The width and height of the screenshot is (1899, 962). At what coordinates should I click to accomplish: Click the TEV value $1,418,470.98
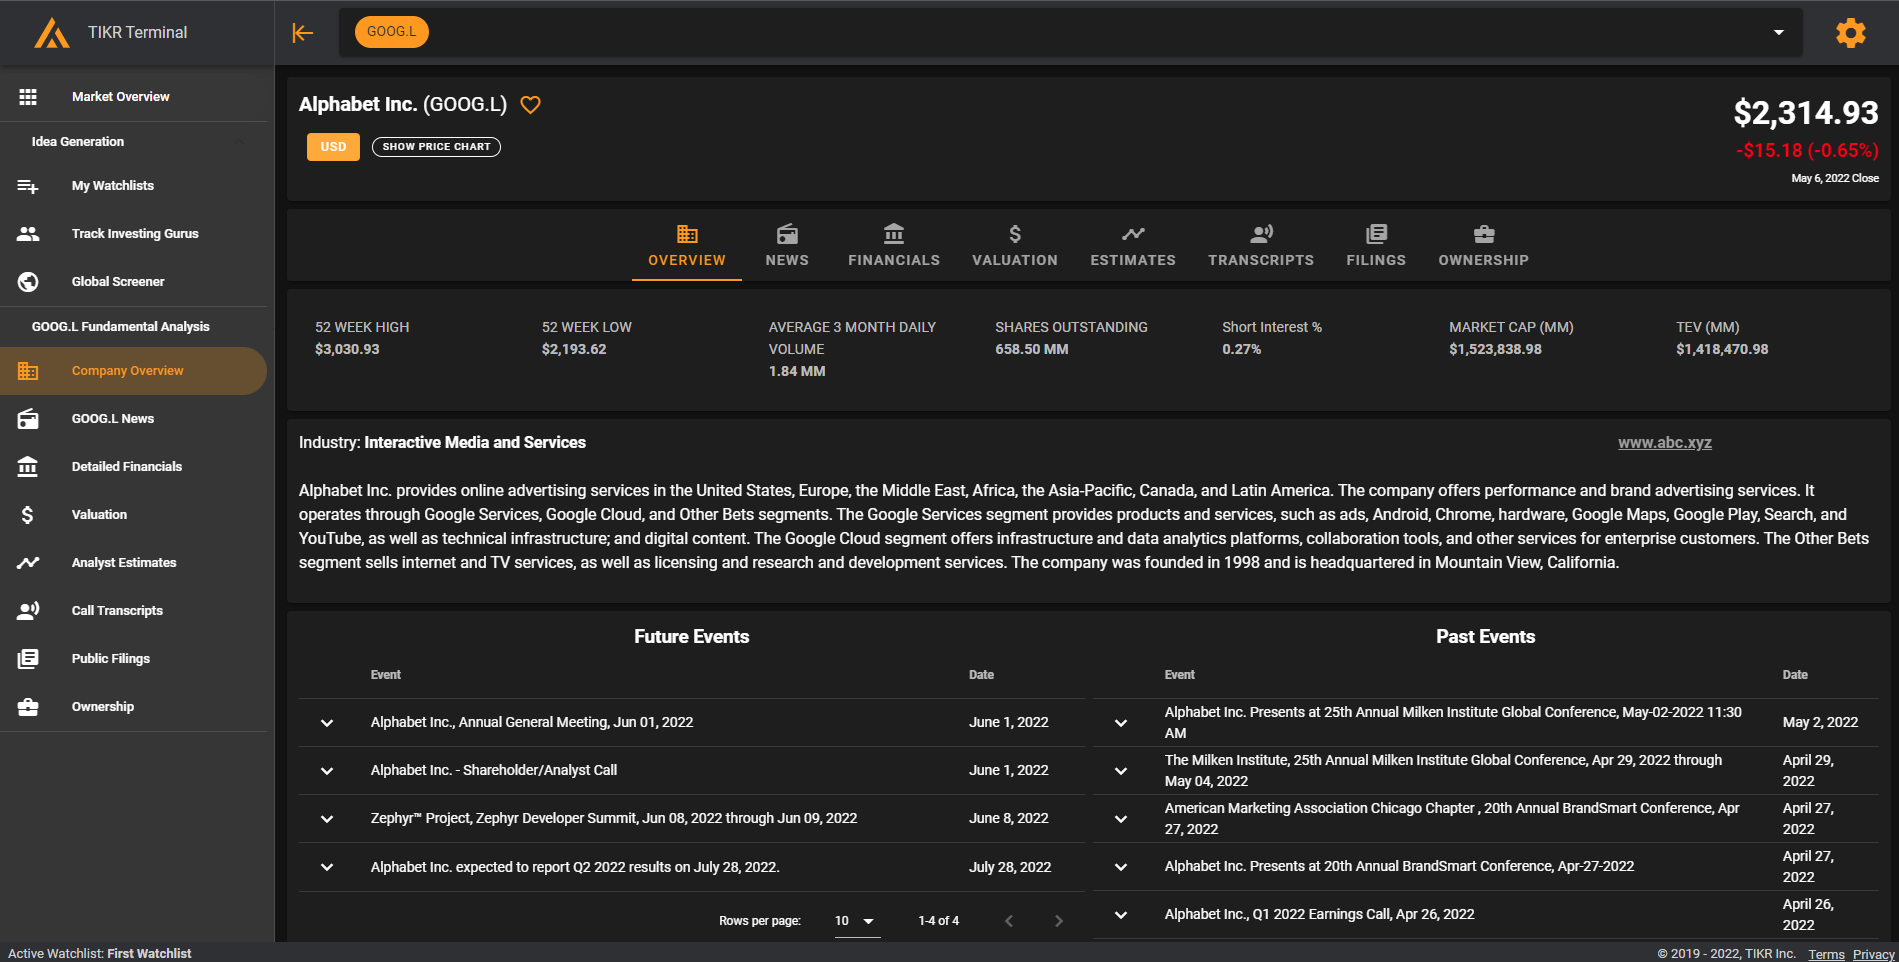pyautogui.click(x=1722, y=349)
